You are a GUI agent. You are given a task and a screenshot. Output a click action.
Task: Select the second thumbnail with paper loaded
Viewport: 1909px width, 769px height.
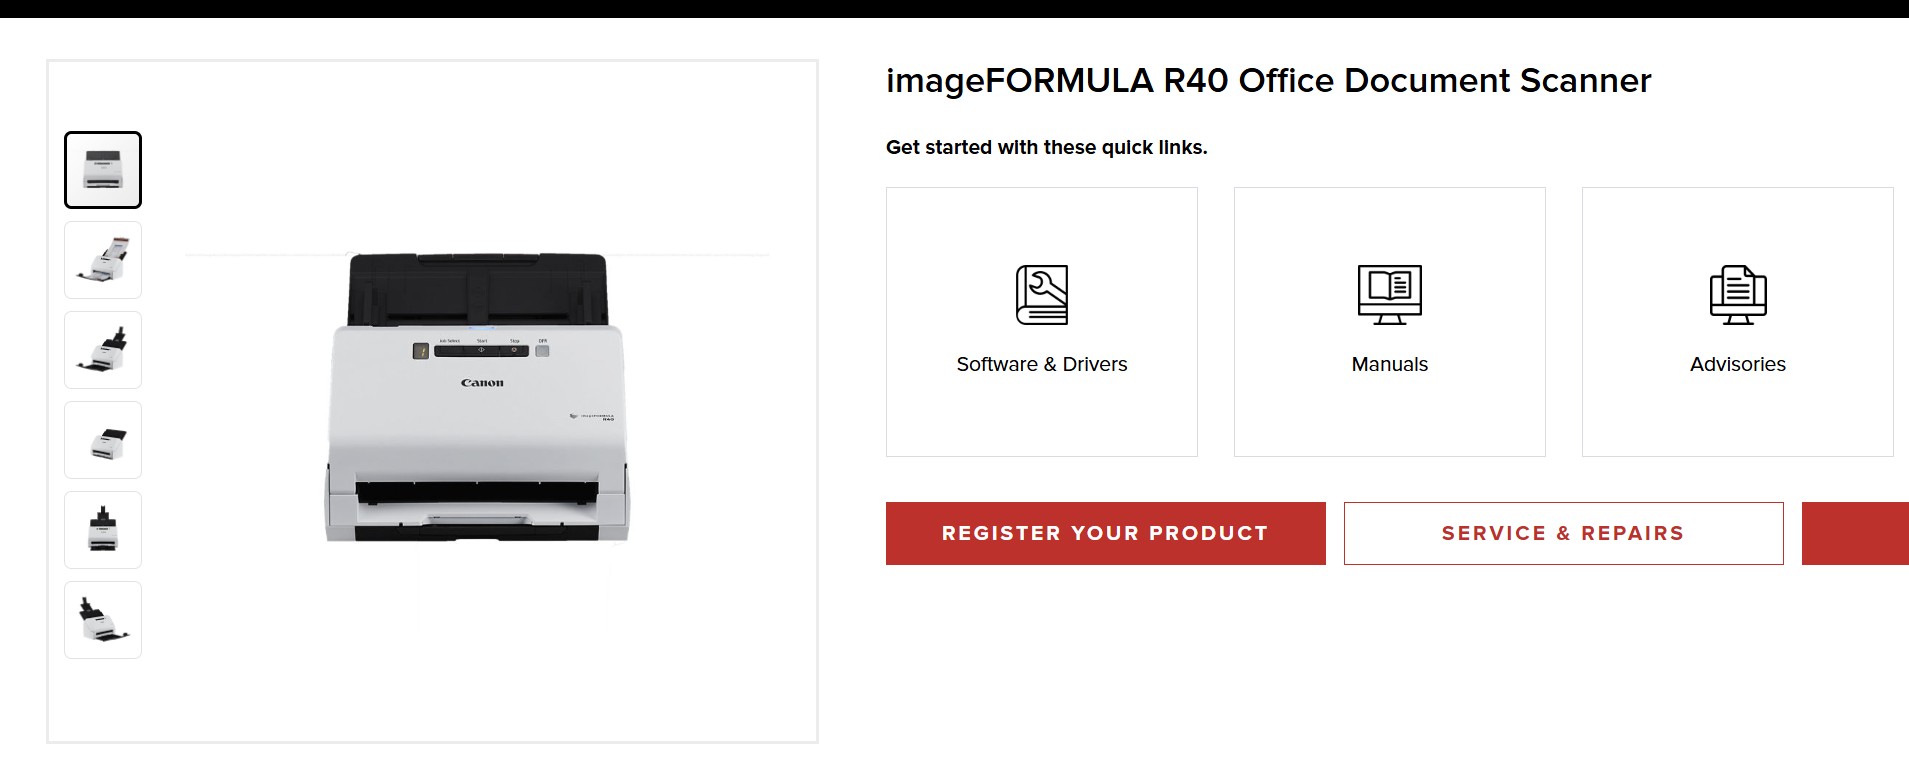pos(103,260)
